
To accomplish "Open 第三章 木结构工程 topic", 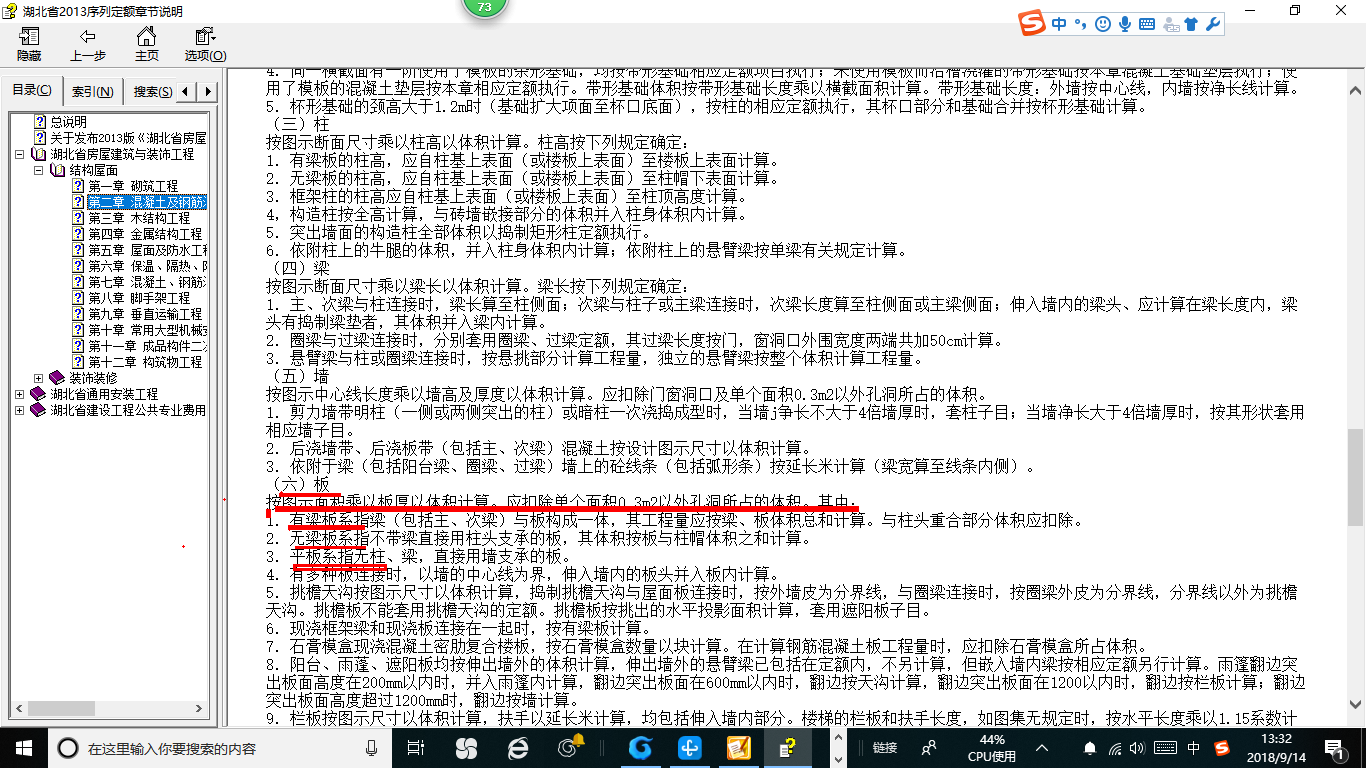I will coord(139,218).
